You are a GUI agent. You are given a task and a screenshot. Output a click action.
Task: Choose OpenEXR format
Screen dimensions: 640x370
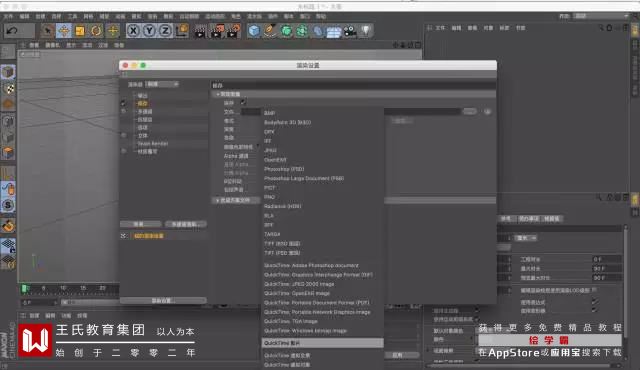[275, 160]
